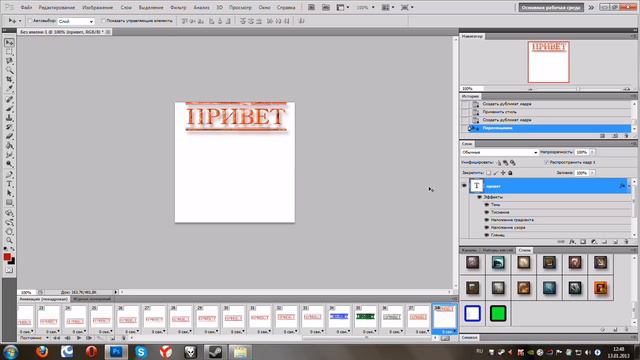The image size is (640, 360).
Task: Select the Lasso tool
Action: (9, 61)
